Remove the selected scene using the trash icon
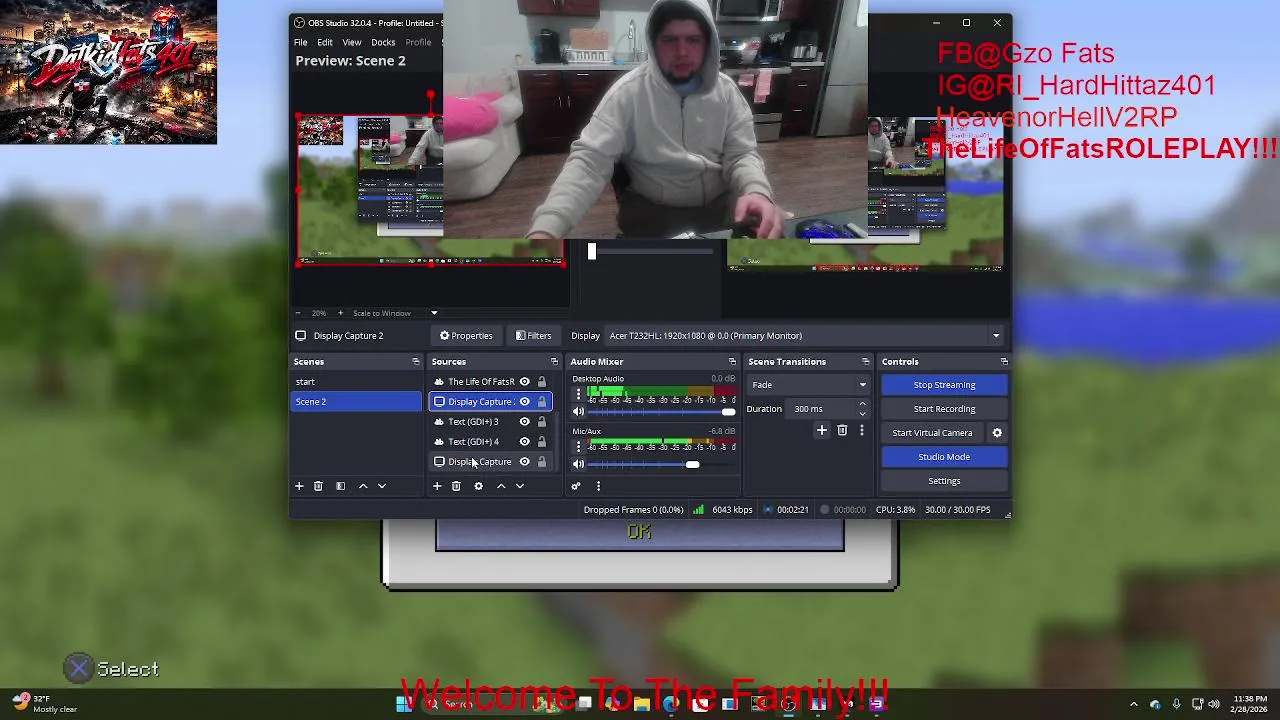The height and width of the screenshot is (720, 1280). click(318, 486)
